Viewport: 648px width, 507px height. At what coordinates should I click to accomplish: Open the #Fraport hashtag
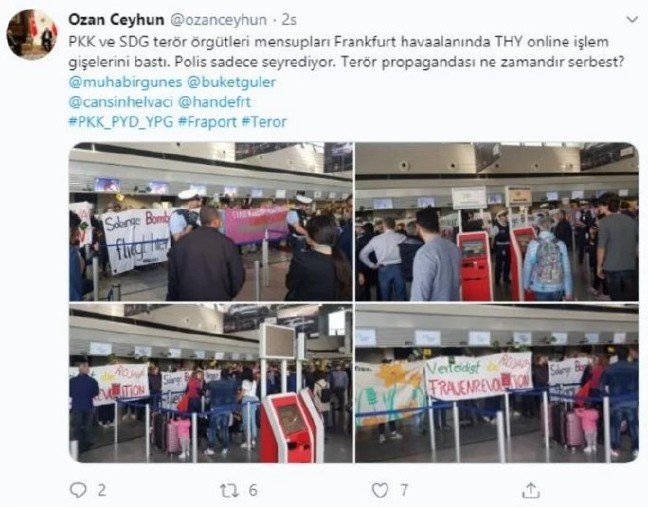coord(207,122)
